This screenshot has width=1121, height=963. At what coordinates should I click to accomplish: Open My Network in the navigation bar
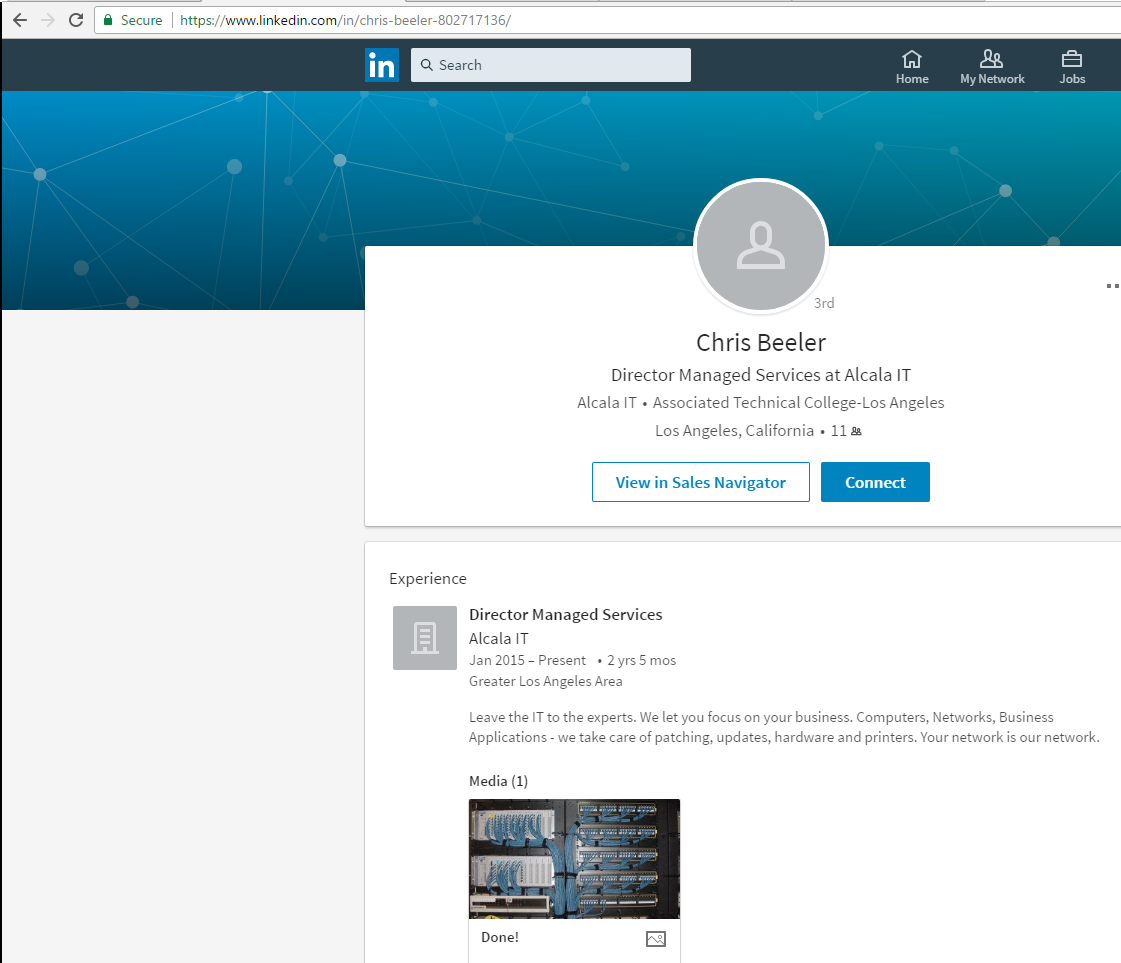[x=992, y=67]
